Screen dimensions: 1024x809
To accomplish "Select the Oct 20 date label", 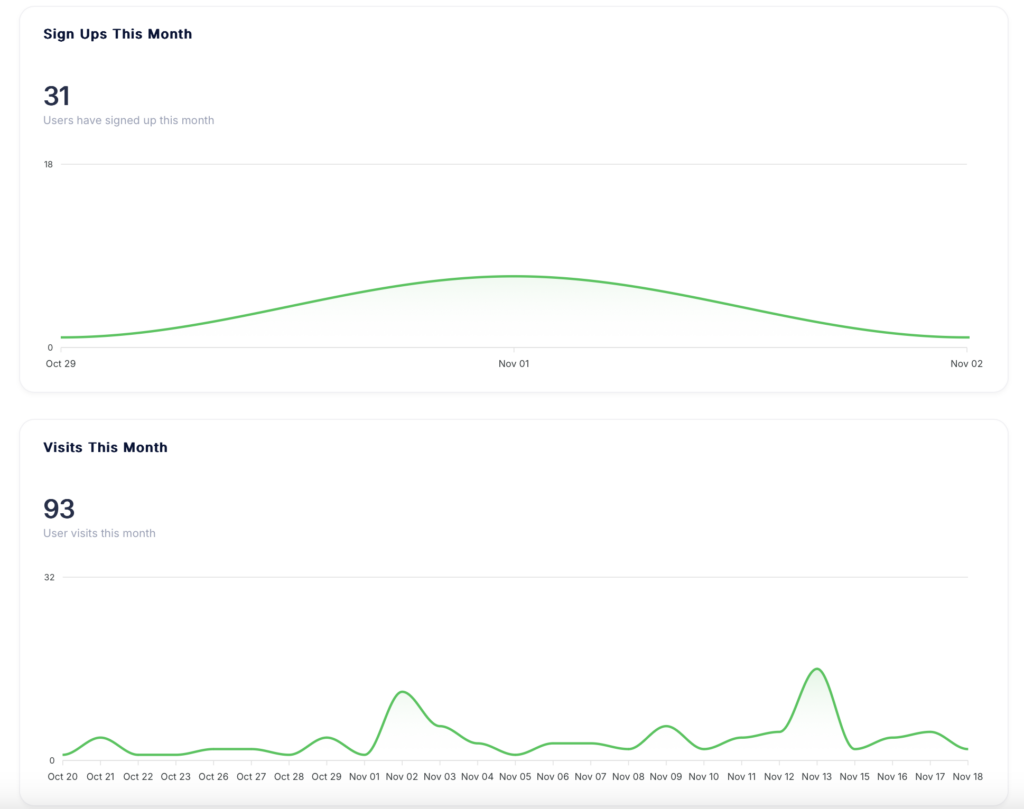I will pos(62,776).
